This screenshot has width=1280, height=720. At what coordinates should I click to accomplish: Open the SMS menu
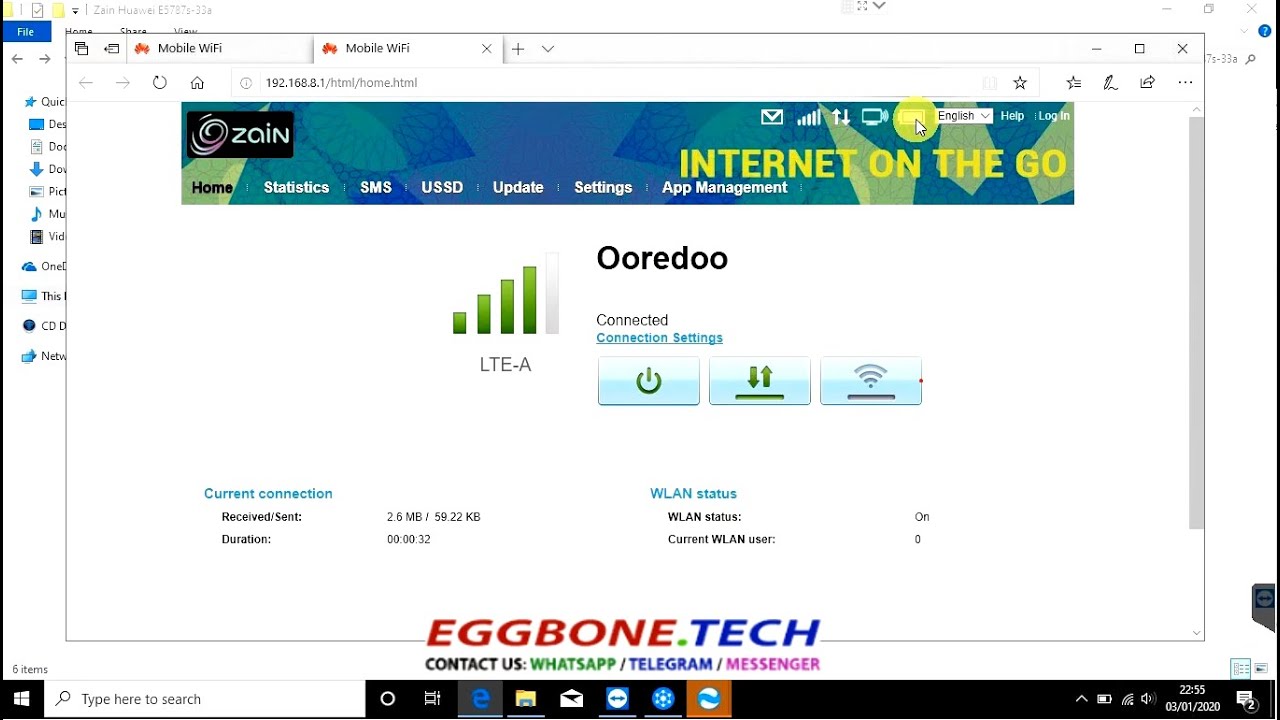click(376, 187)
